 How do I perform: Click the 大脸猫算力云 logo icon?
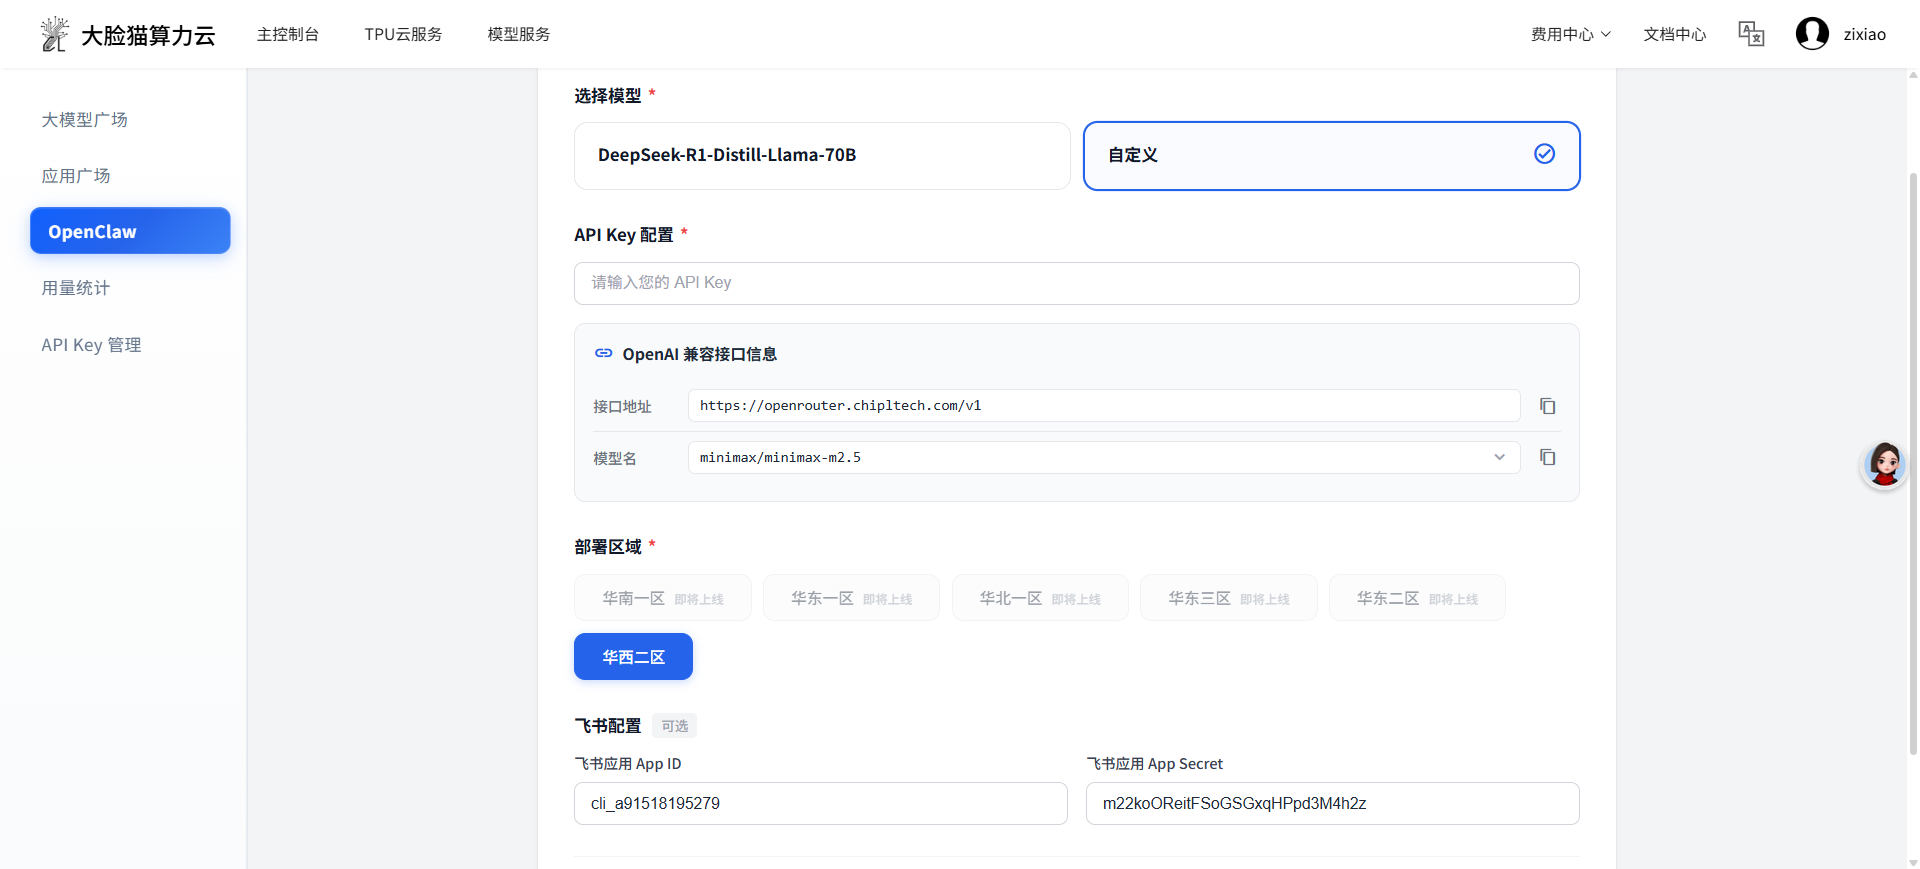(54, 34)
